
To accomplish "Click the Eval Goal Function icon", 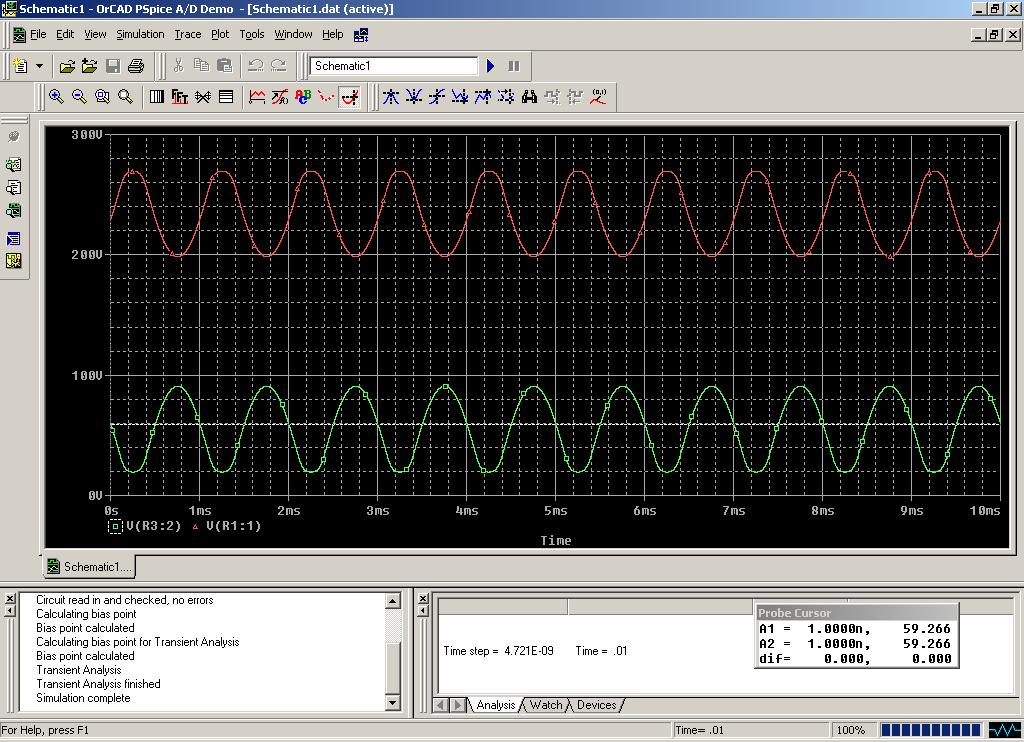I will (x=280, y=97).
